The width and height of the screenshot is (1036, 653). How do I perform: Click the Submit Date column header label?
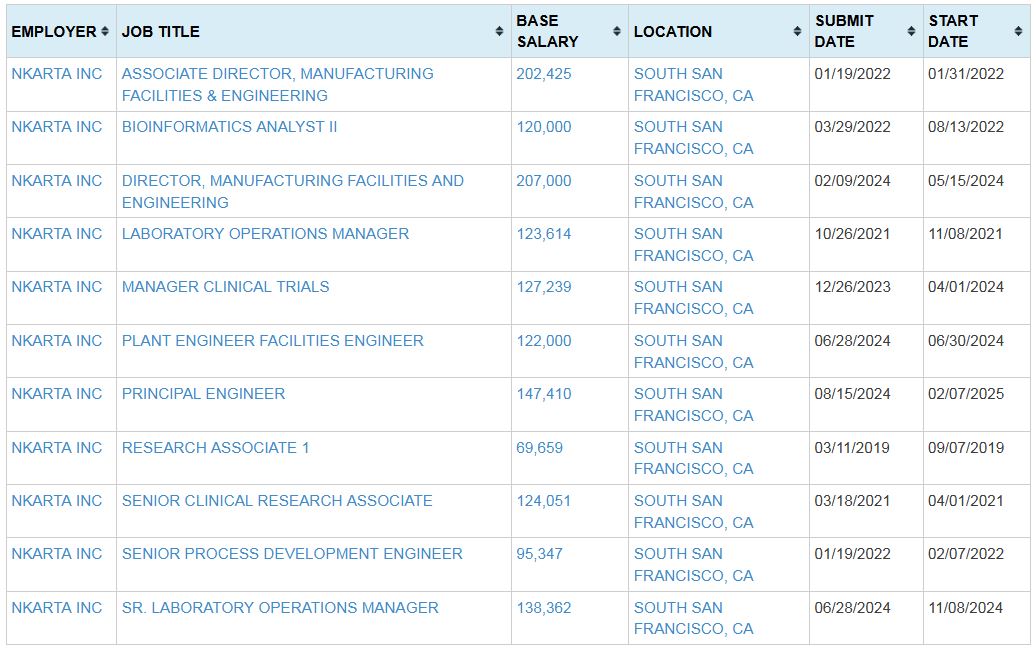coord(844,31)
